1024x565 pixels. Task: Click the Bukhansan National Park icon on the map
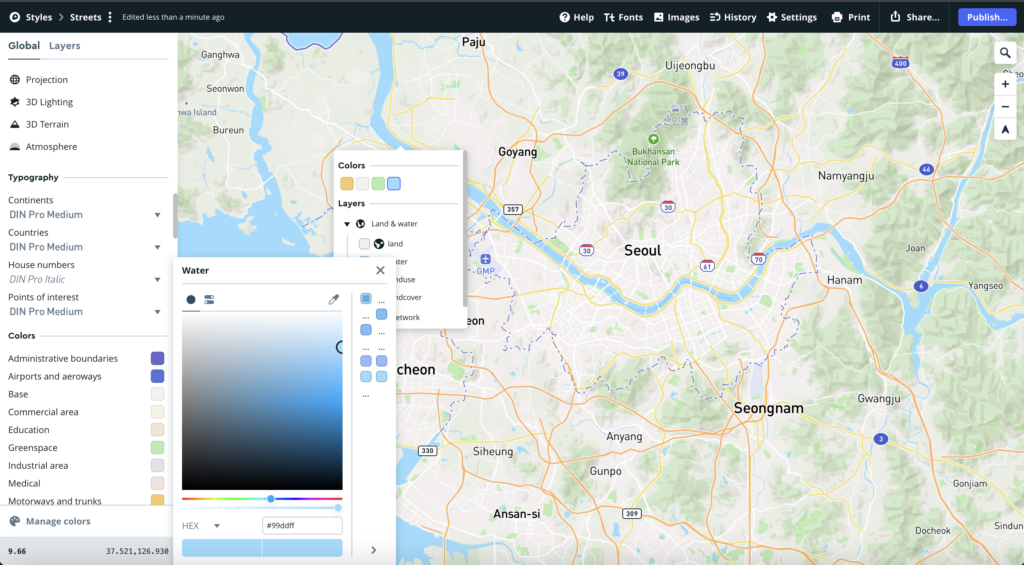pyautogui.click(x=653, y=139)
